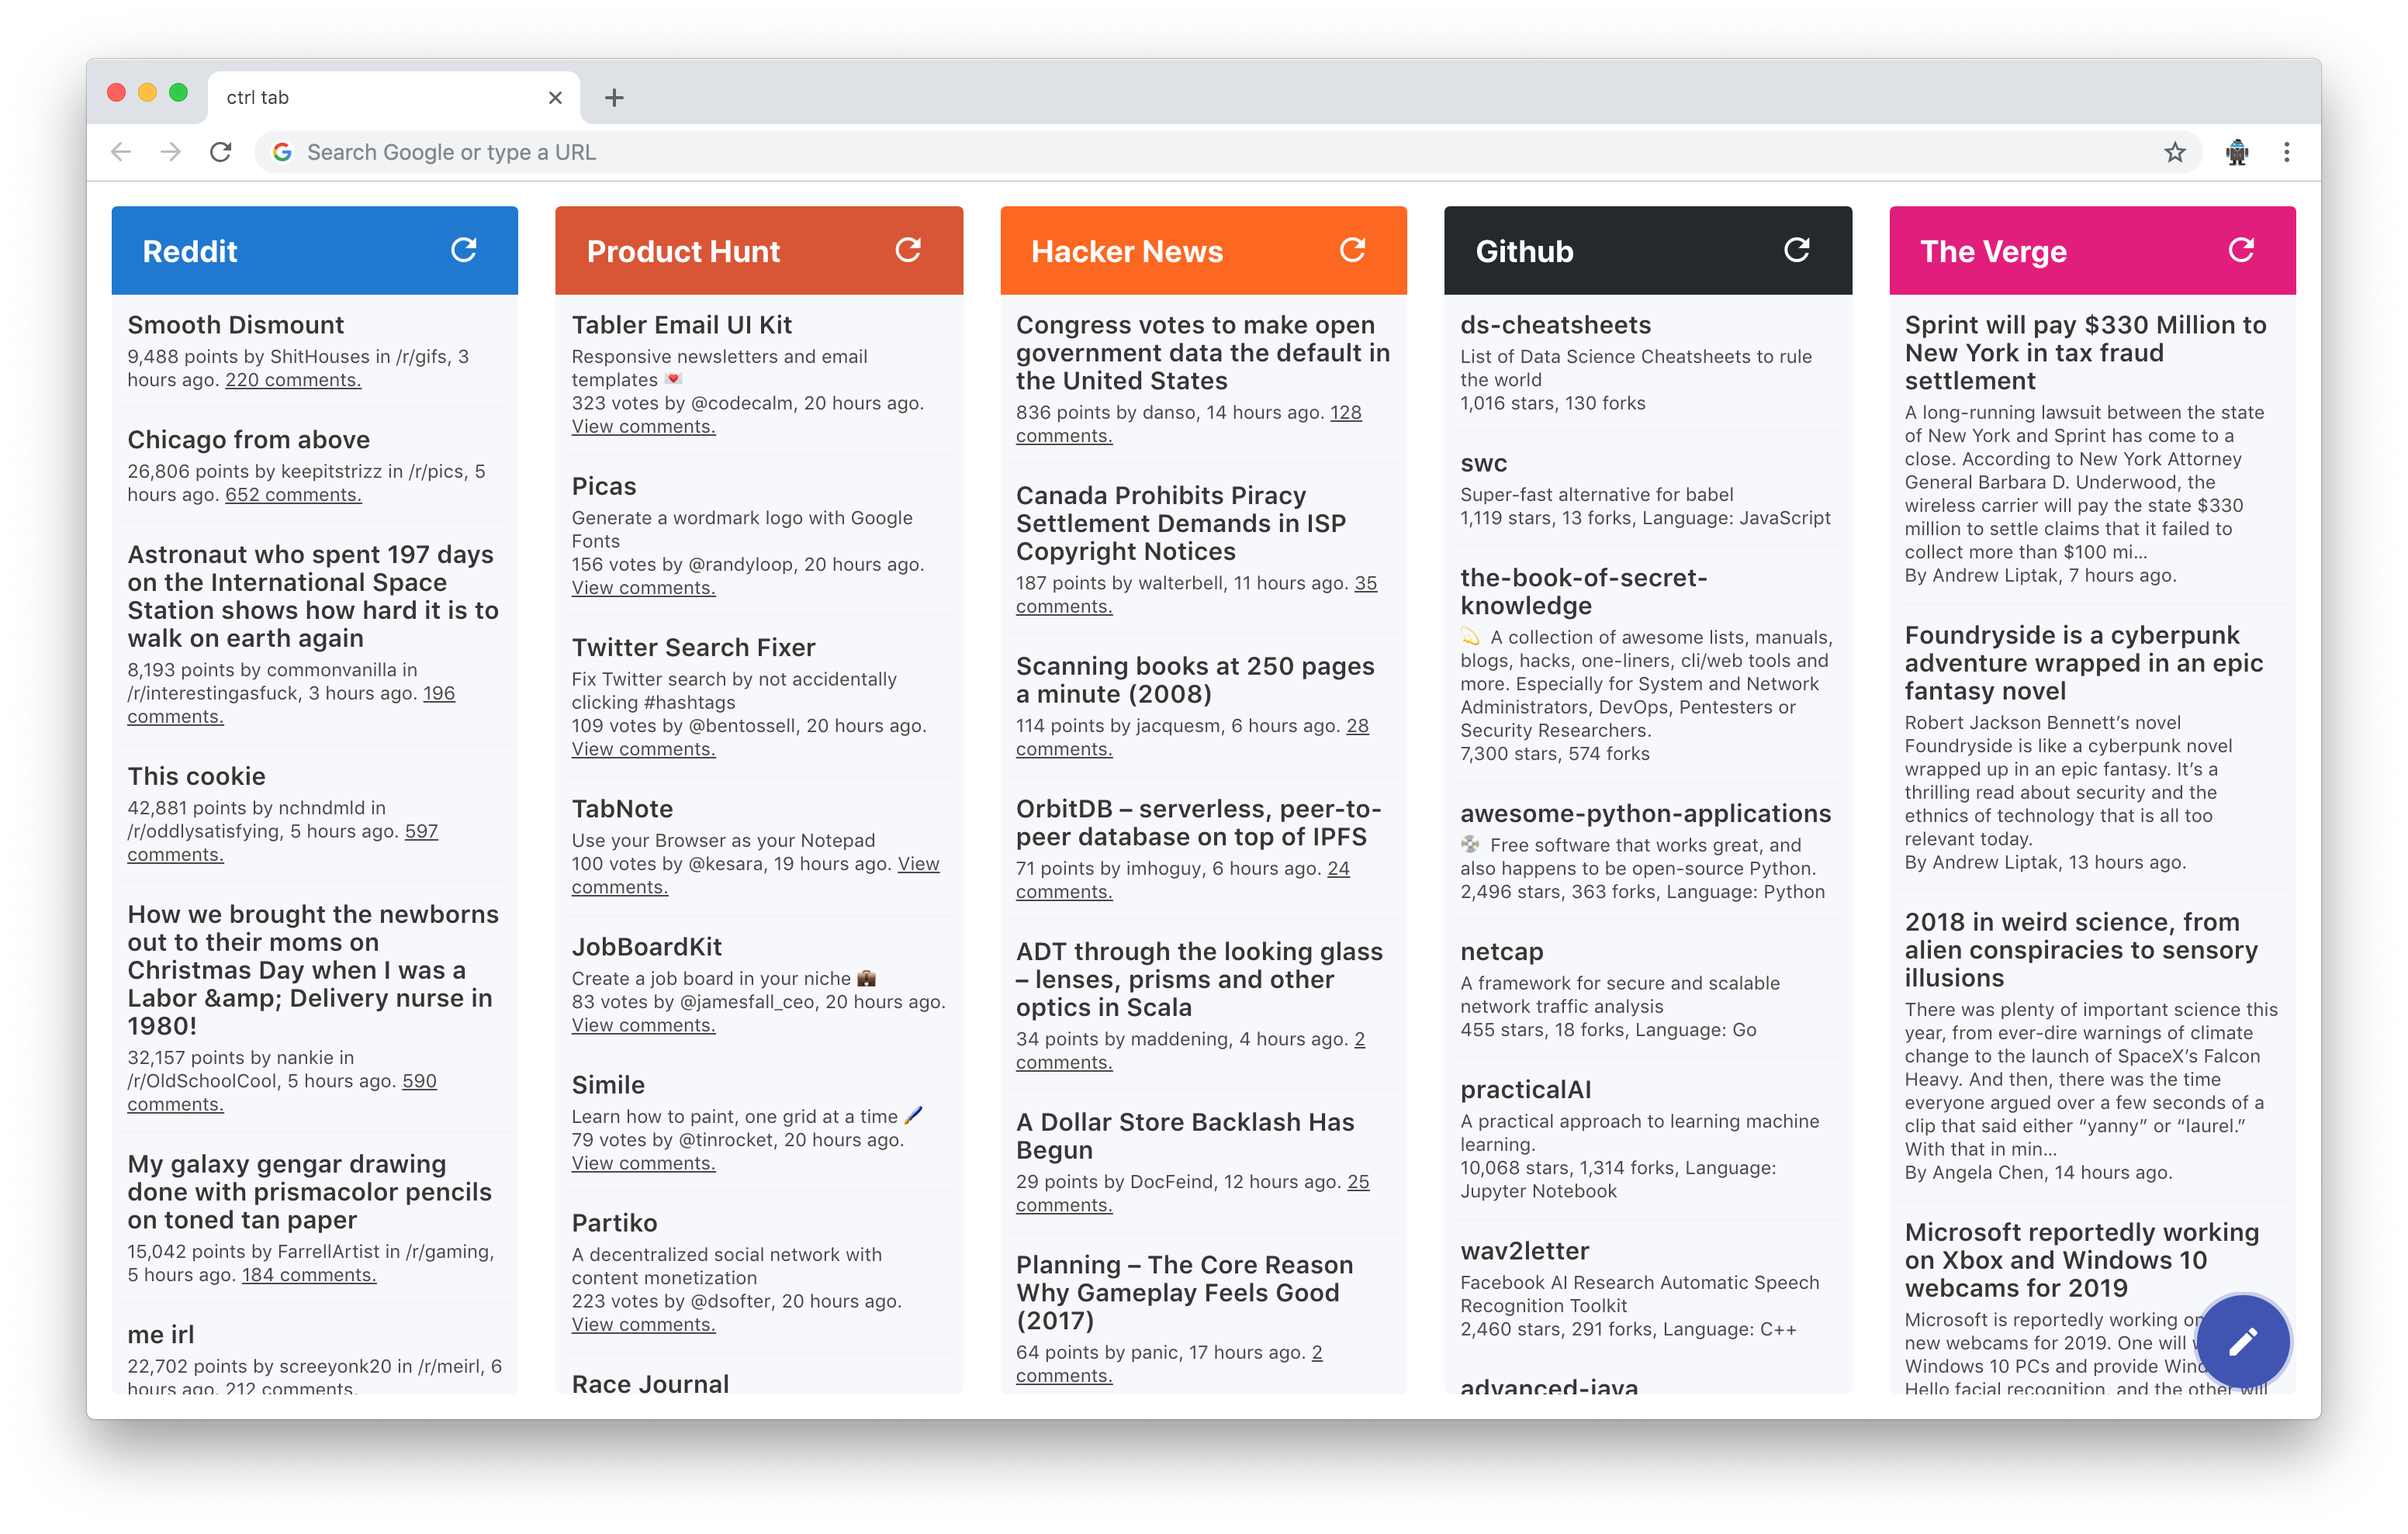This screenshot has width=2408, height=1534.
Task: Click the blue pencil edit floating button
Action: click(x=2243, y=1341)
